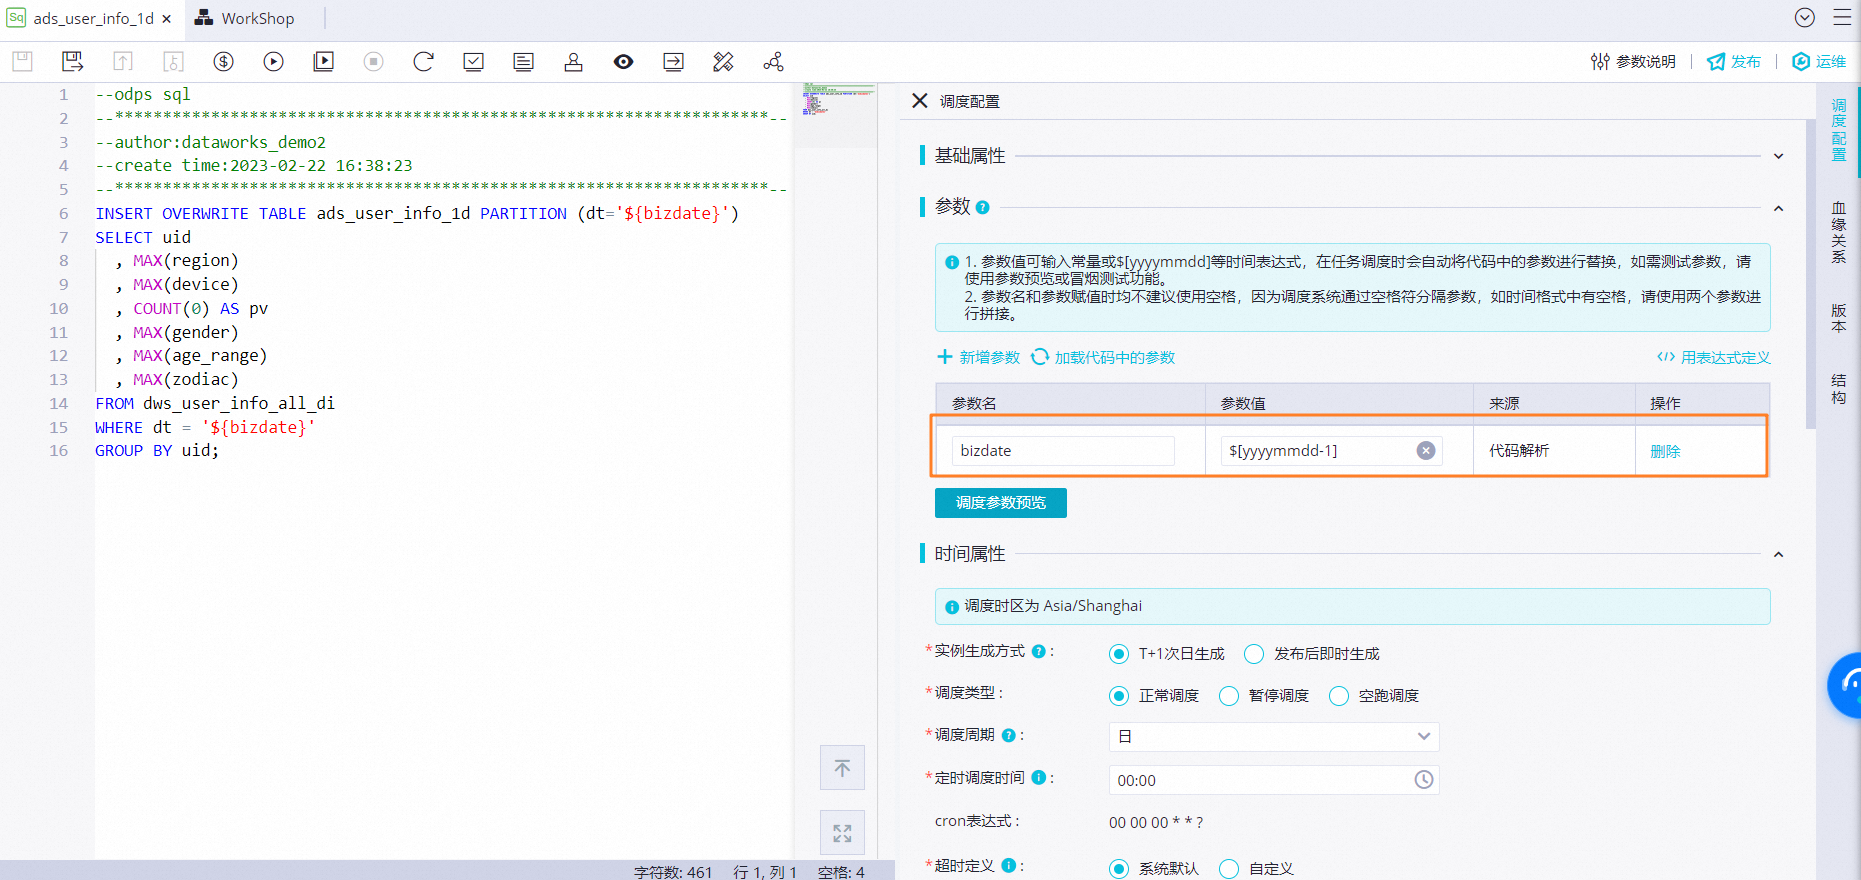Click the blue floating assistant icon
The width and height of the screenshot is (1861, 880).
click(1846, 685)
